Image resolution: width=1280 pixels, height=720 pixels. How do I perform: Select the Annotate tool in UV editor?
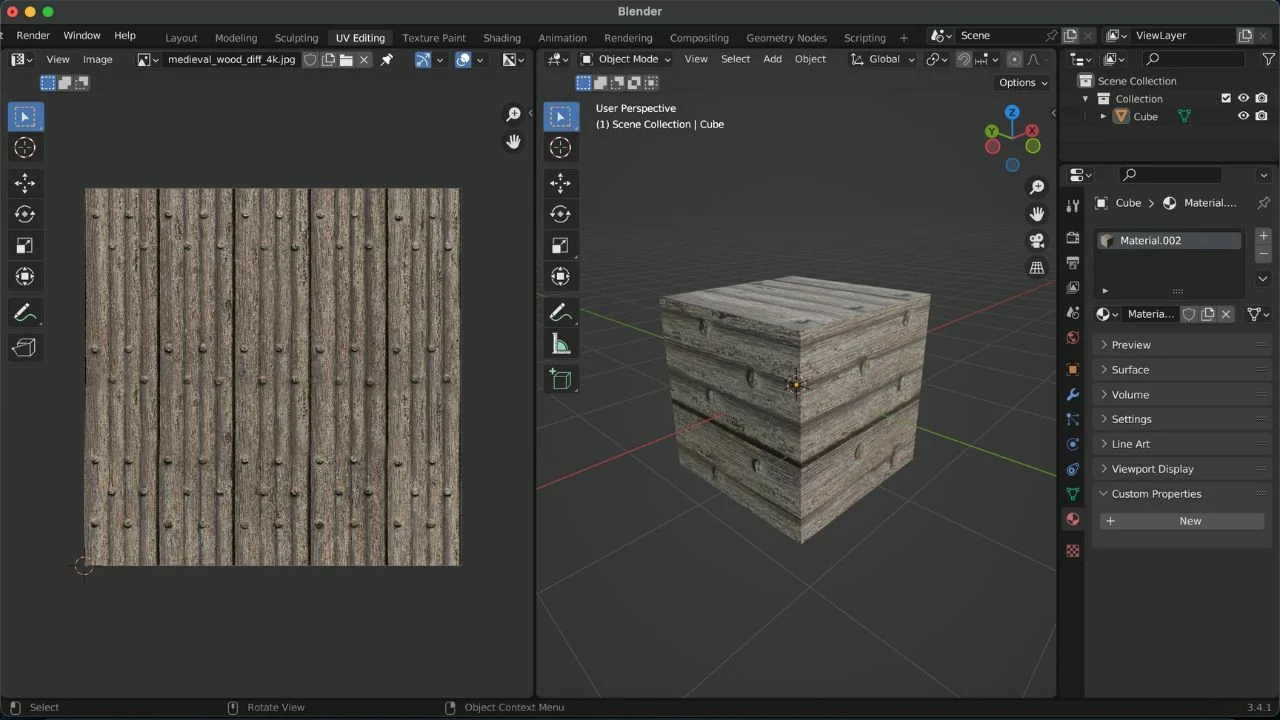[25, 313]
